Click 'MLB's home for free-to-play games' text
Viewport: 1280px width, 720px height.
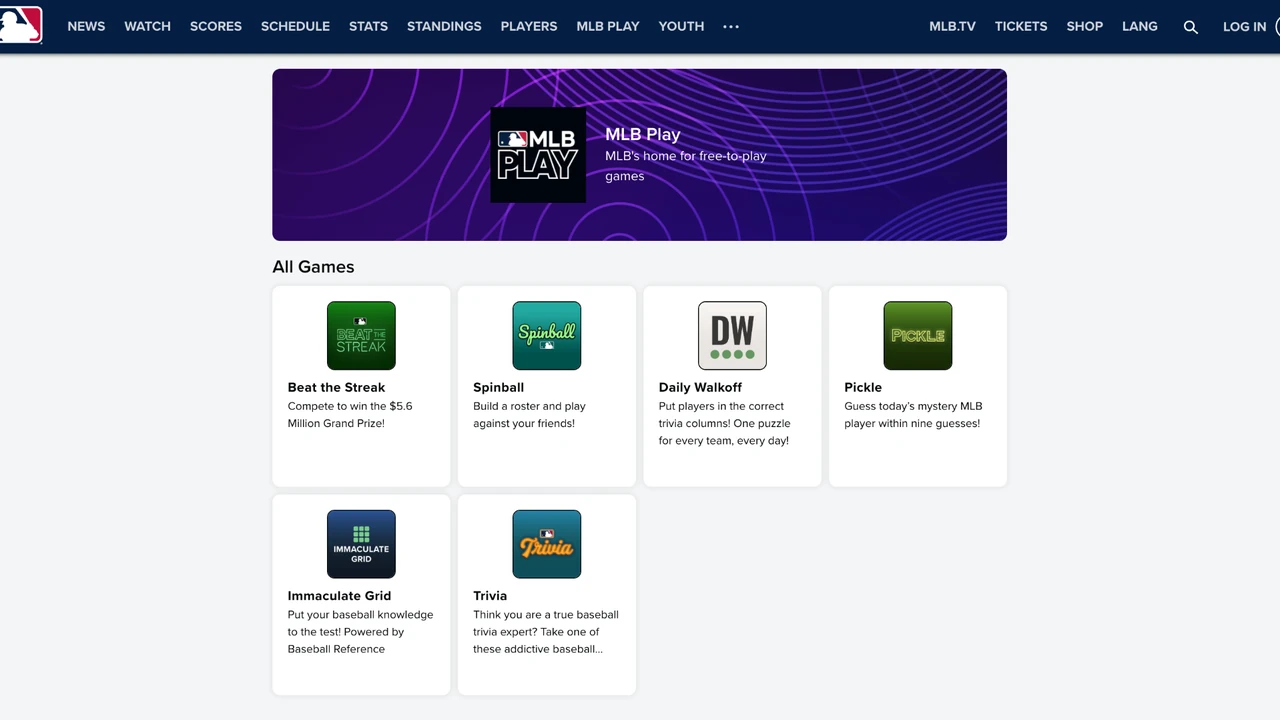pyautogui.click(x=686, y=166)
